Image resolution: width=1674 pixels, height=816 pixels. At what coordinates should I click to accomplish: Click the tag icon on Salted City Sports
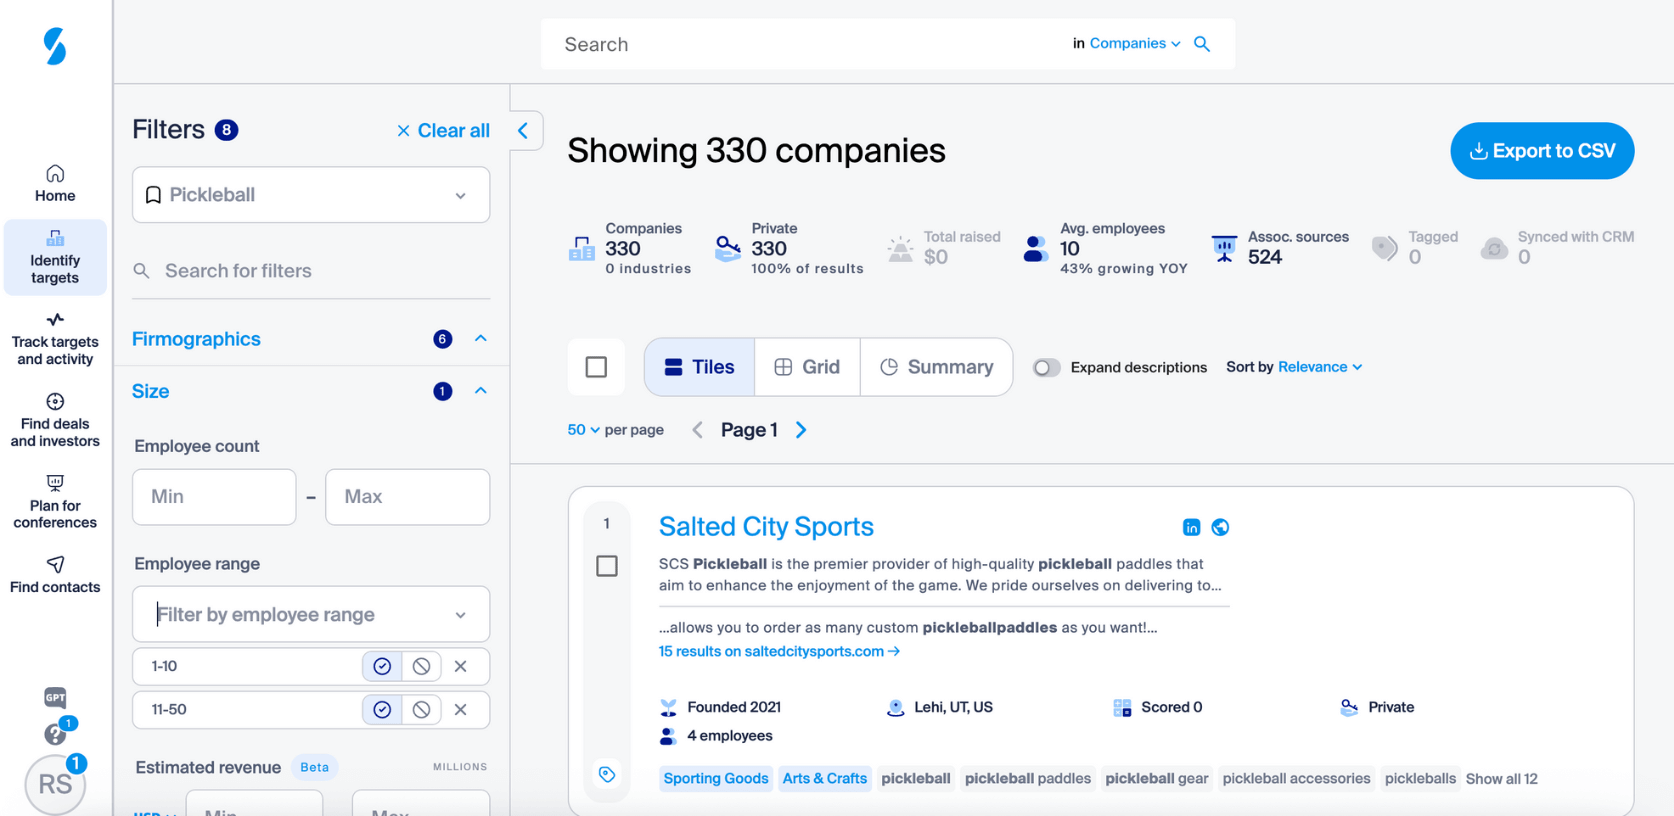point(607,774)
